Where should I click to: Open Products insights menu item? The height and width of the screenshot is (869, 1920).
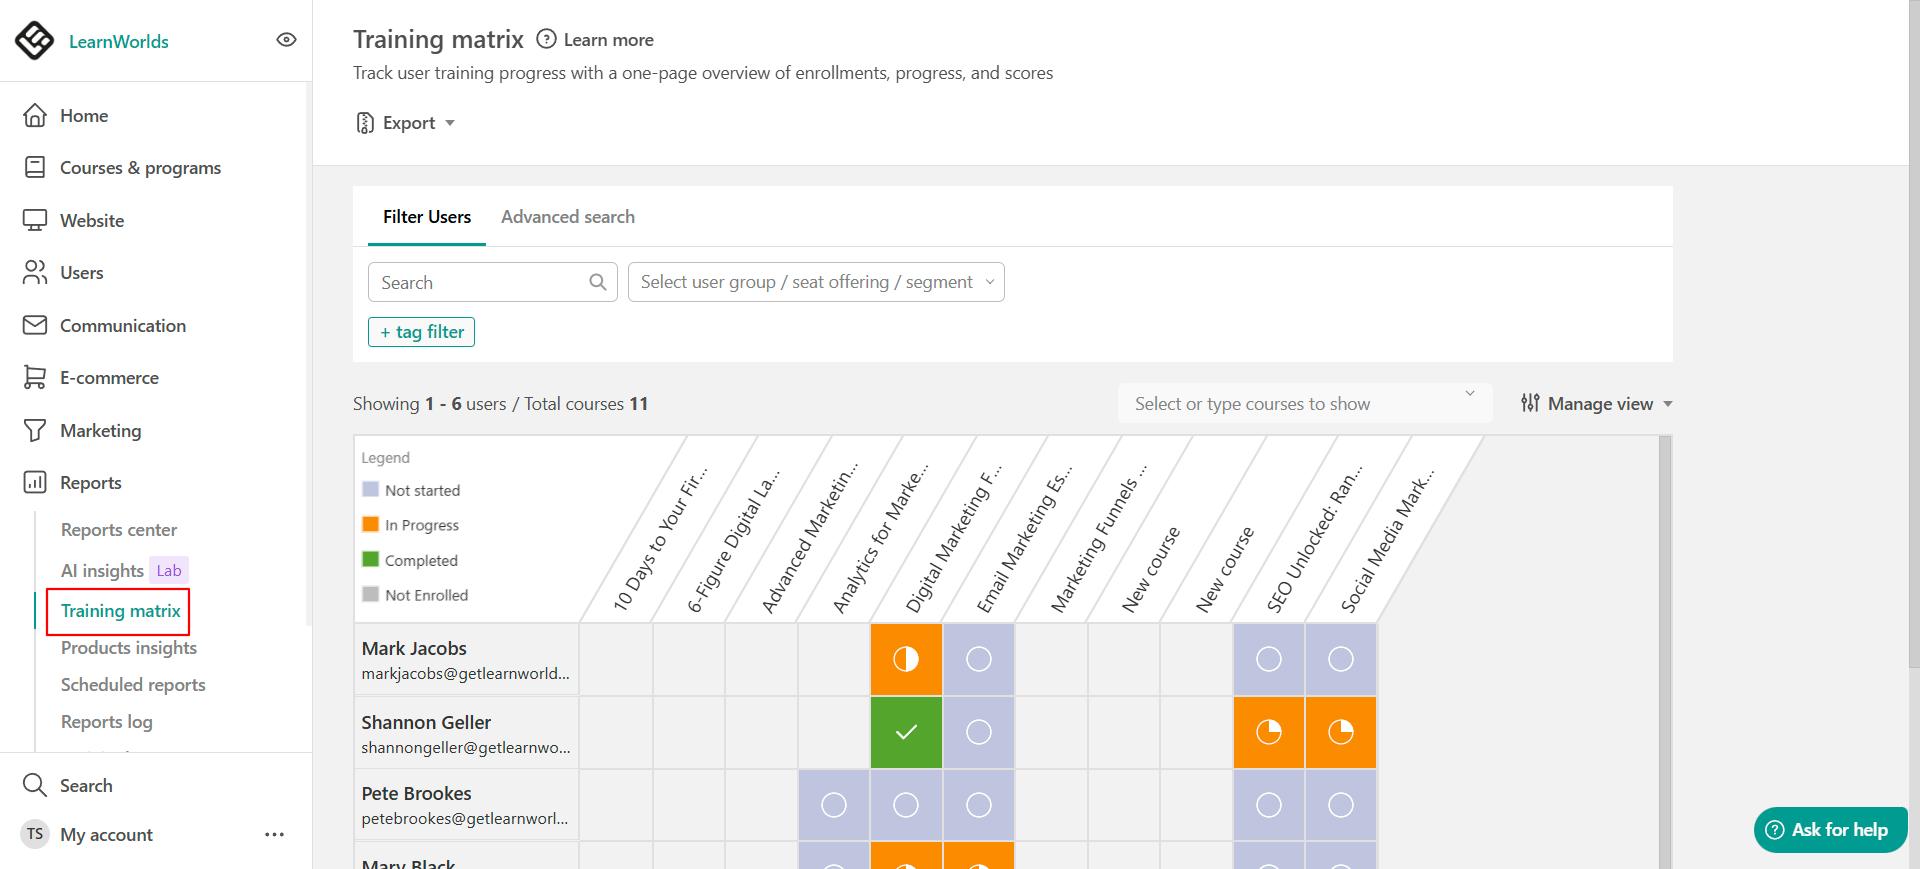click(x=129, y=647)
